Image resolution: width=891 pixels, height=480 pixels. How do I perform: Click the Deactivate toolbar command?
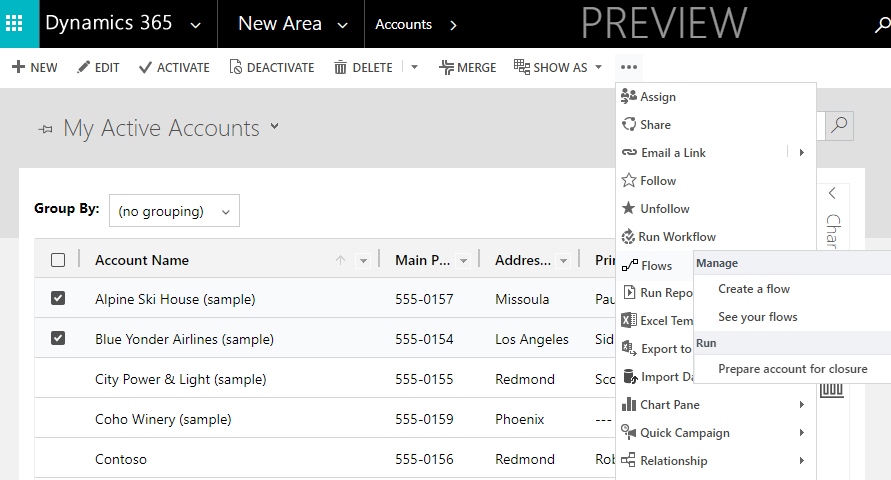tap(271, 68)
